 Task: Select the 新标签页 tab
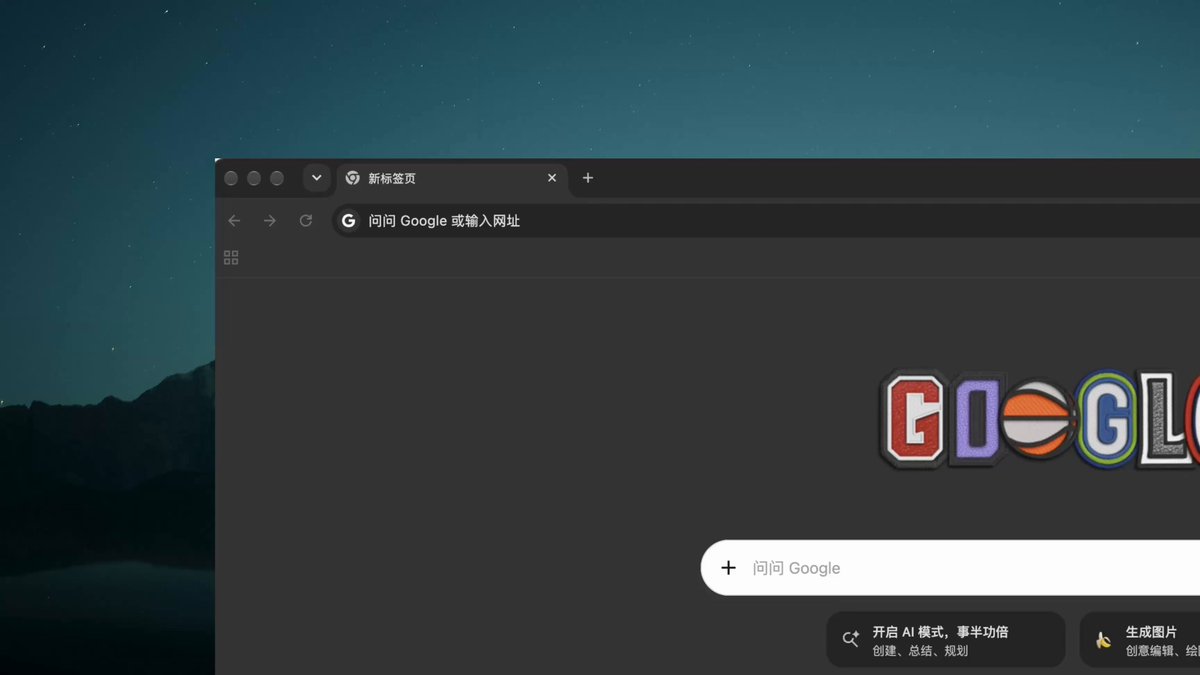[x=452, y=178]
